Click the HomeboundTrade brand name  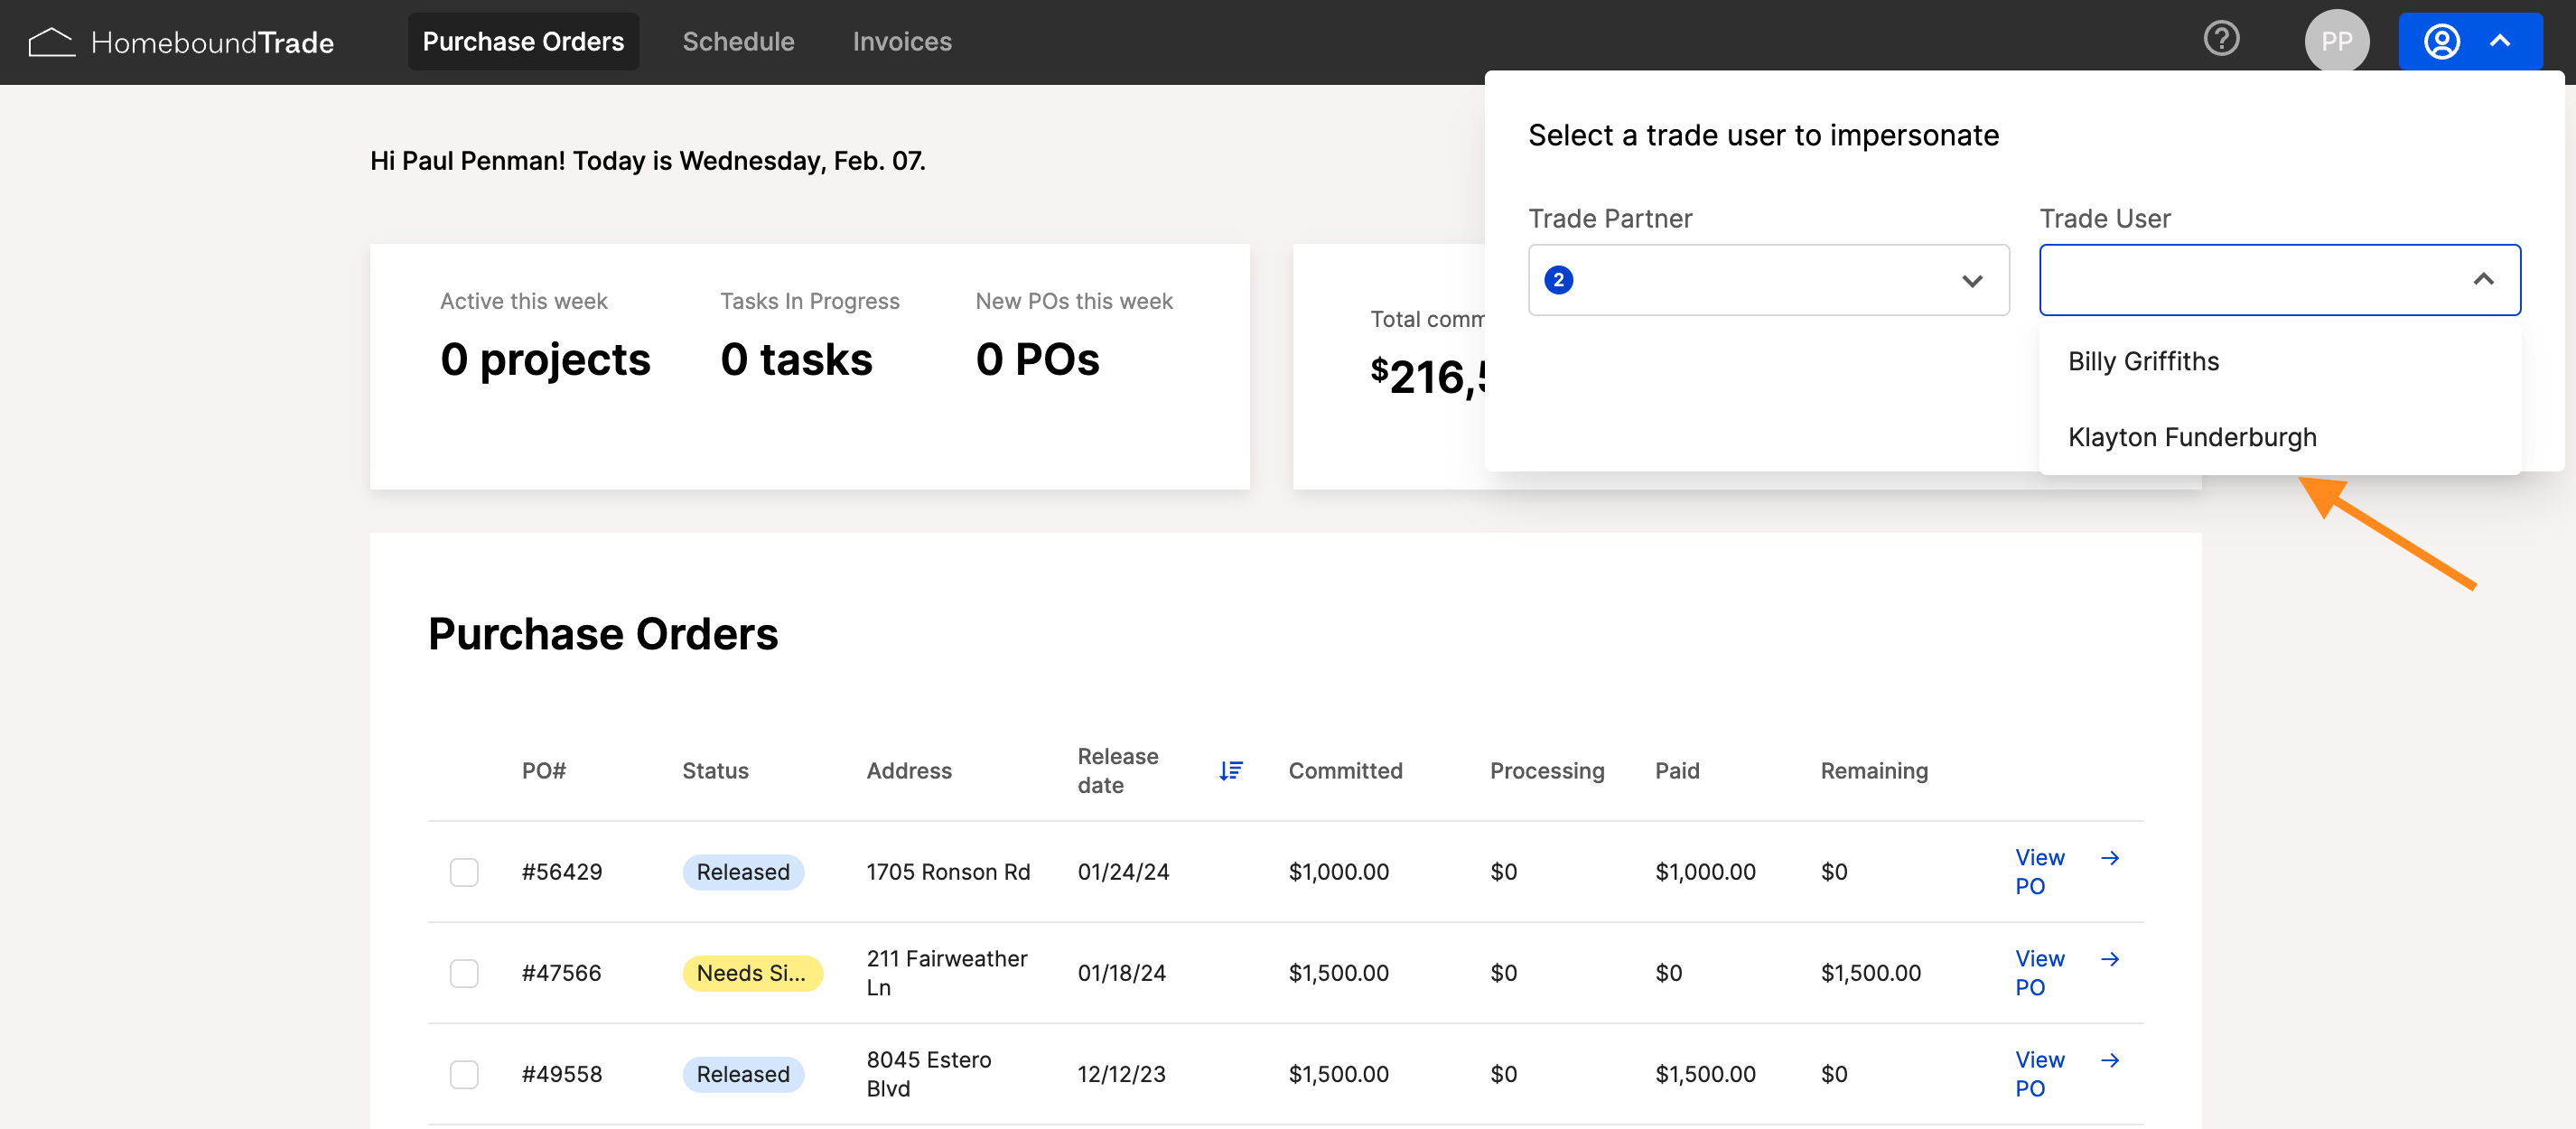[x=212, y=42]
